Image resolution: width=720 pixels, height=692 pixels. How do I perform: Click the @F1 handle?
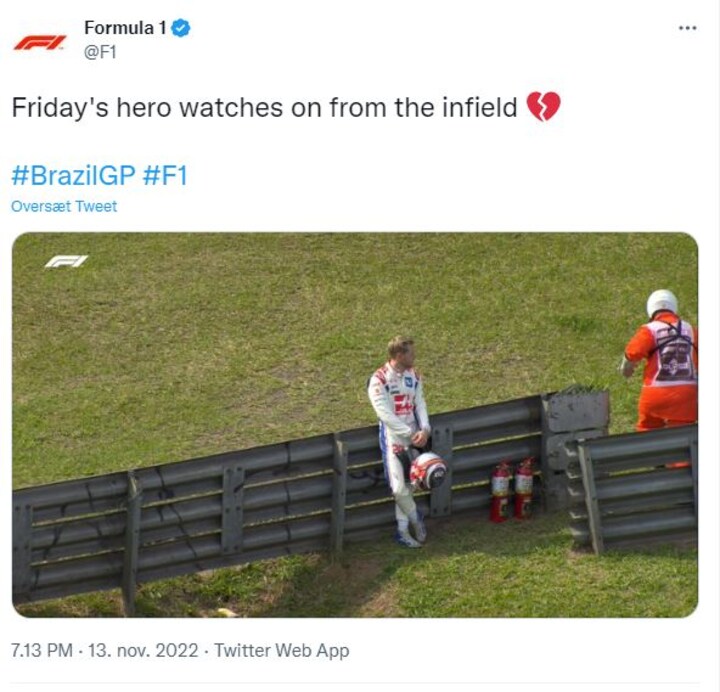pos(100,52)
